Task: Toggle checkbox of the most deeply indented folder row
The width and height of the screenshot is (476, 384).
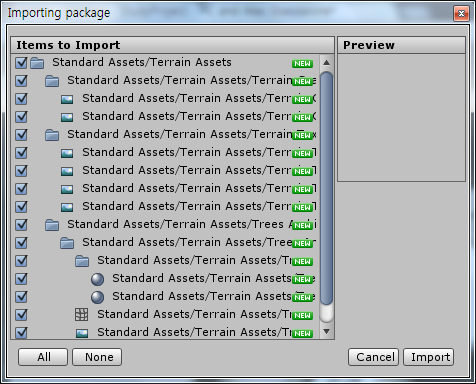Action: pyautogui.click(x=21, y=261)
